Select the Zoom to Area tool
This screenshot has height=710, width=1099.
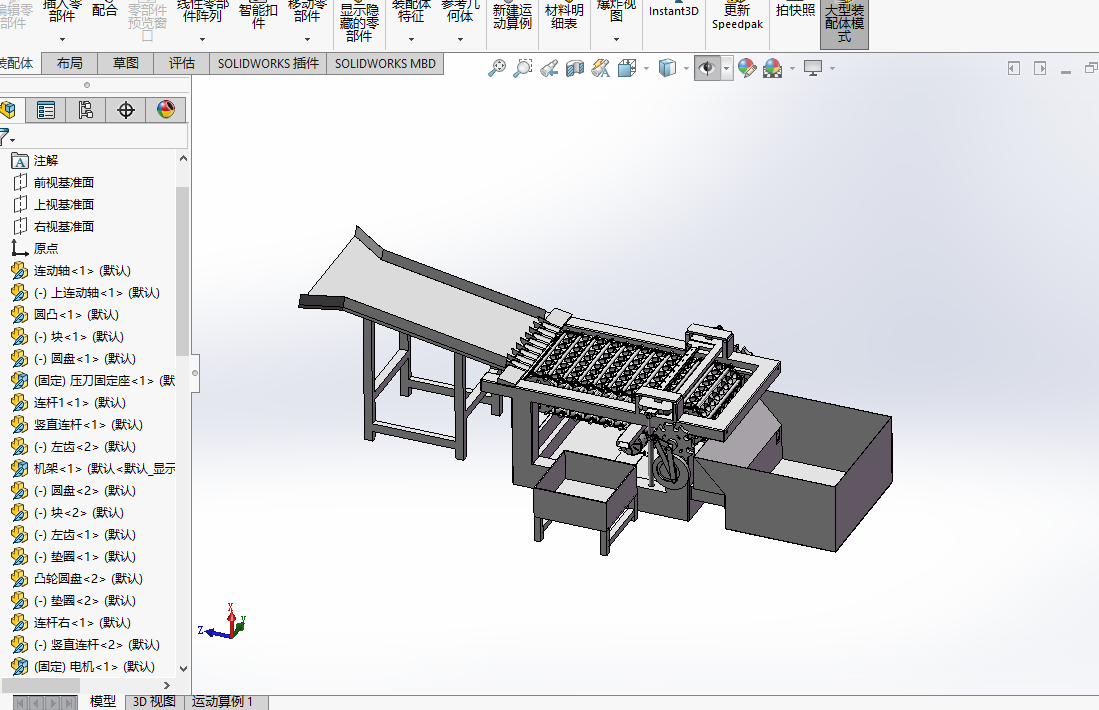[x=522, y=68]
